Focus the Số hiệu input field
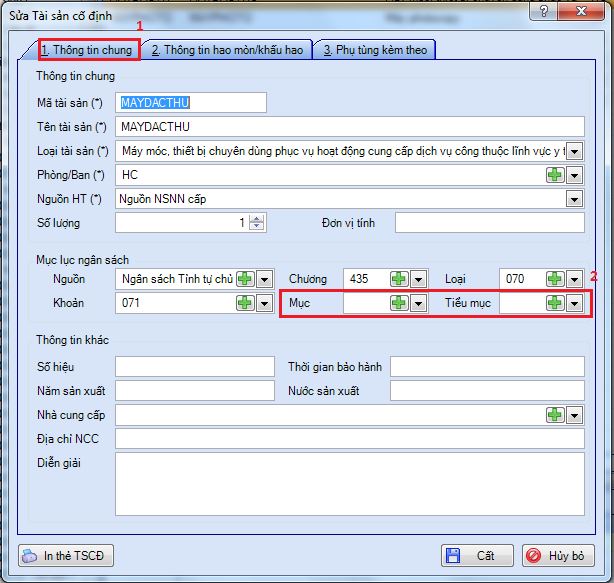 pos(195,366)
